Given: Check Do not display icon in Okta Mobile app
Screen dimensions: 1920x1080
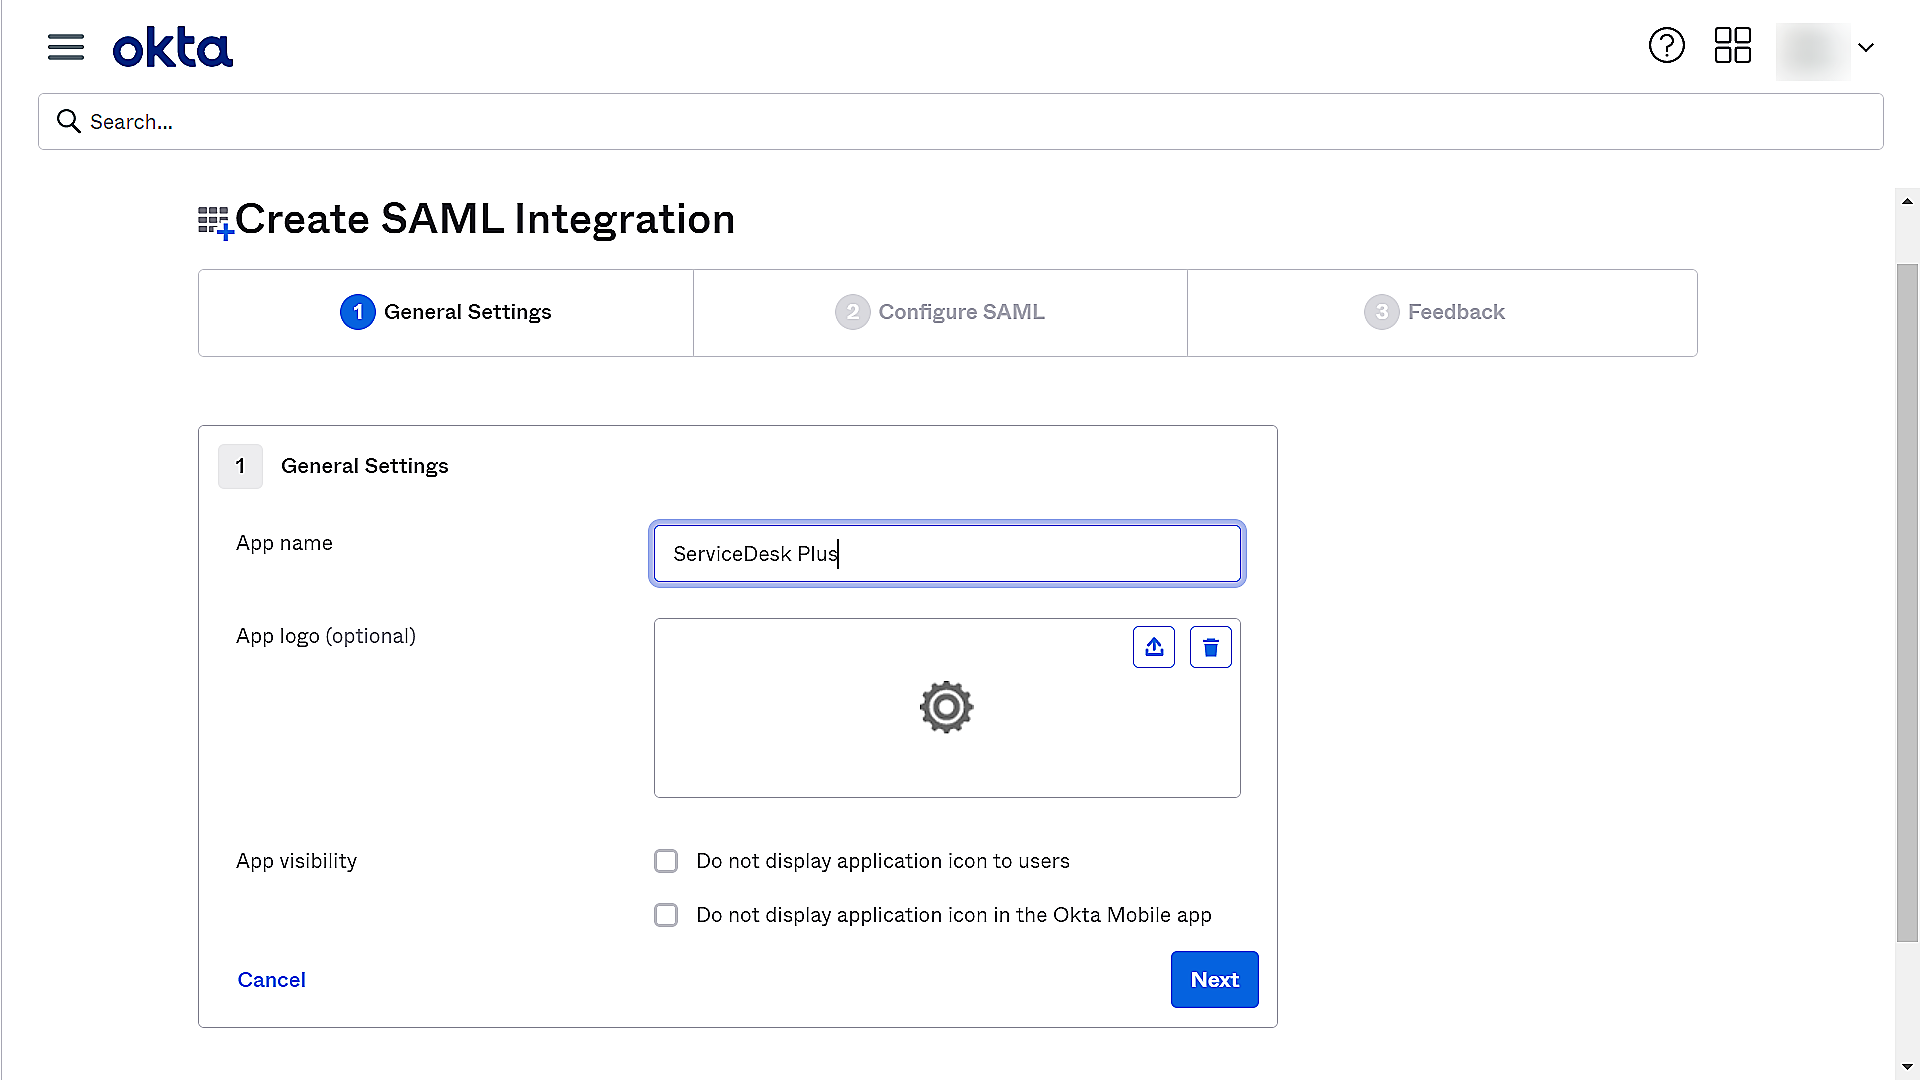Looking at the screenshot, I should tap(666, 915).
